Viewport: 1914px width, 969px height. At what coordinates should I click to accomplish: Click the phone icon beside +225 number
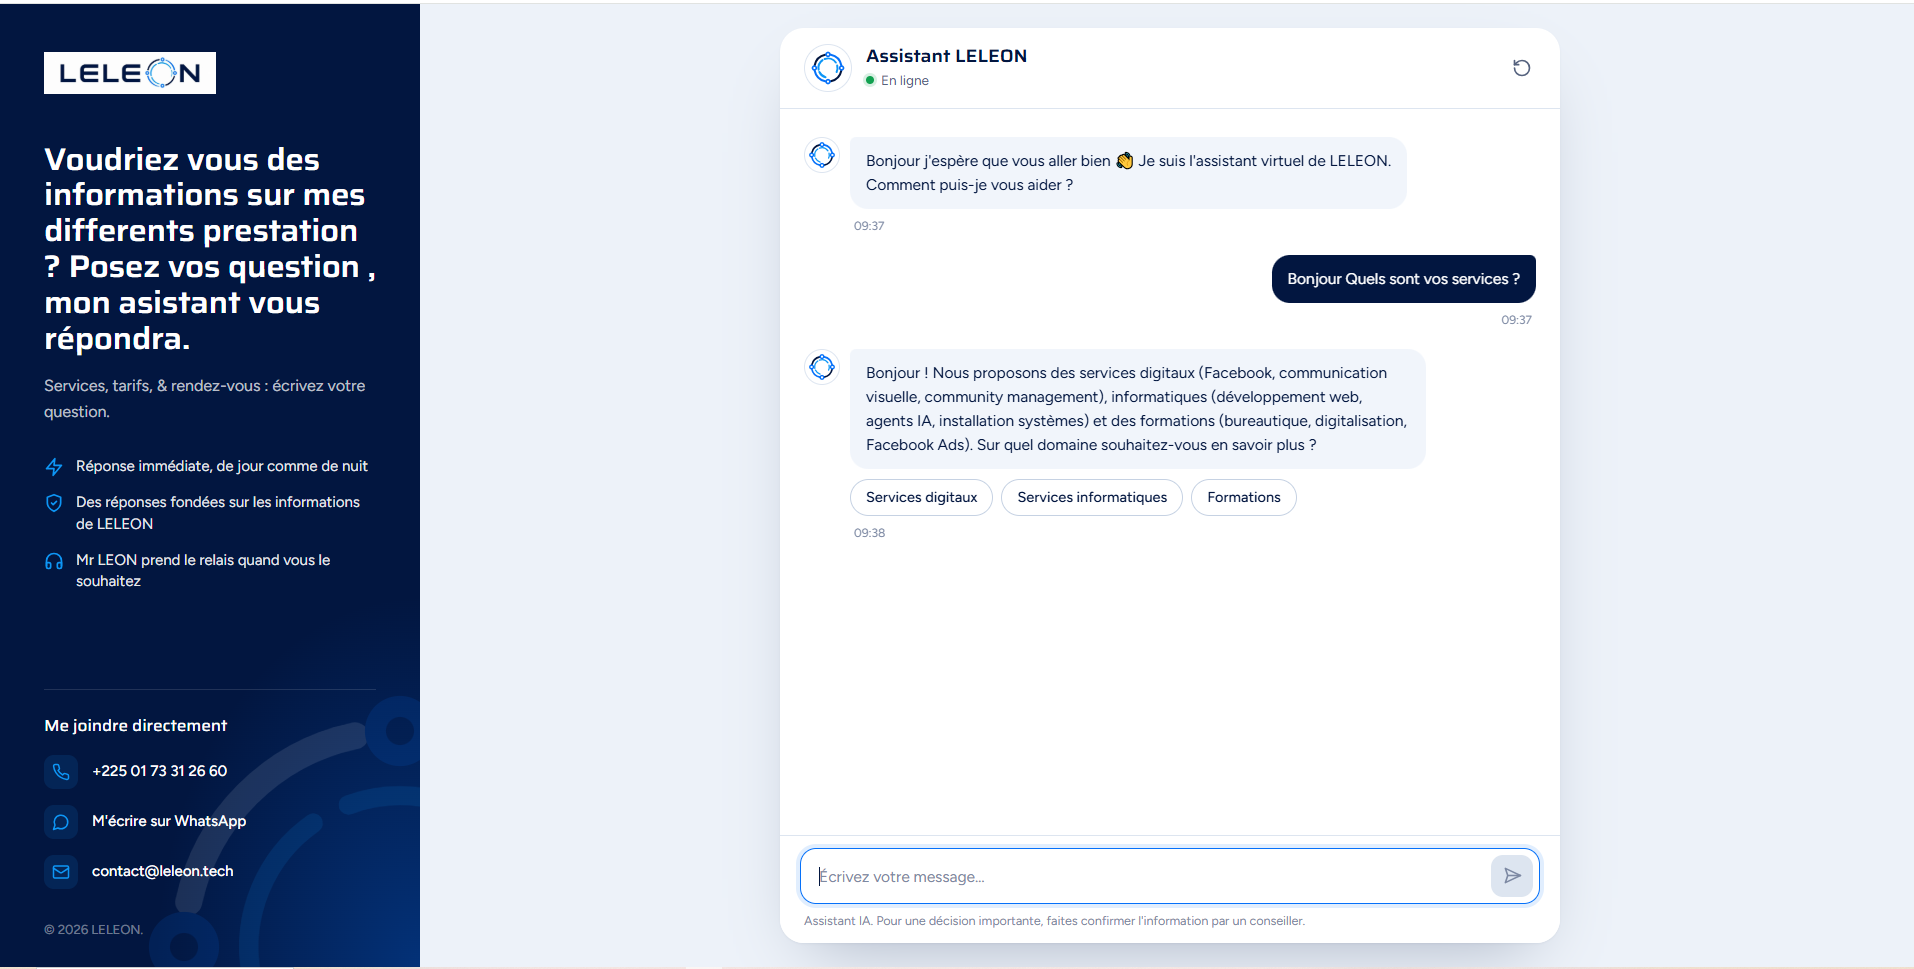(61, 772)
